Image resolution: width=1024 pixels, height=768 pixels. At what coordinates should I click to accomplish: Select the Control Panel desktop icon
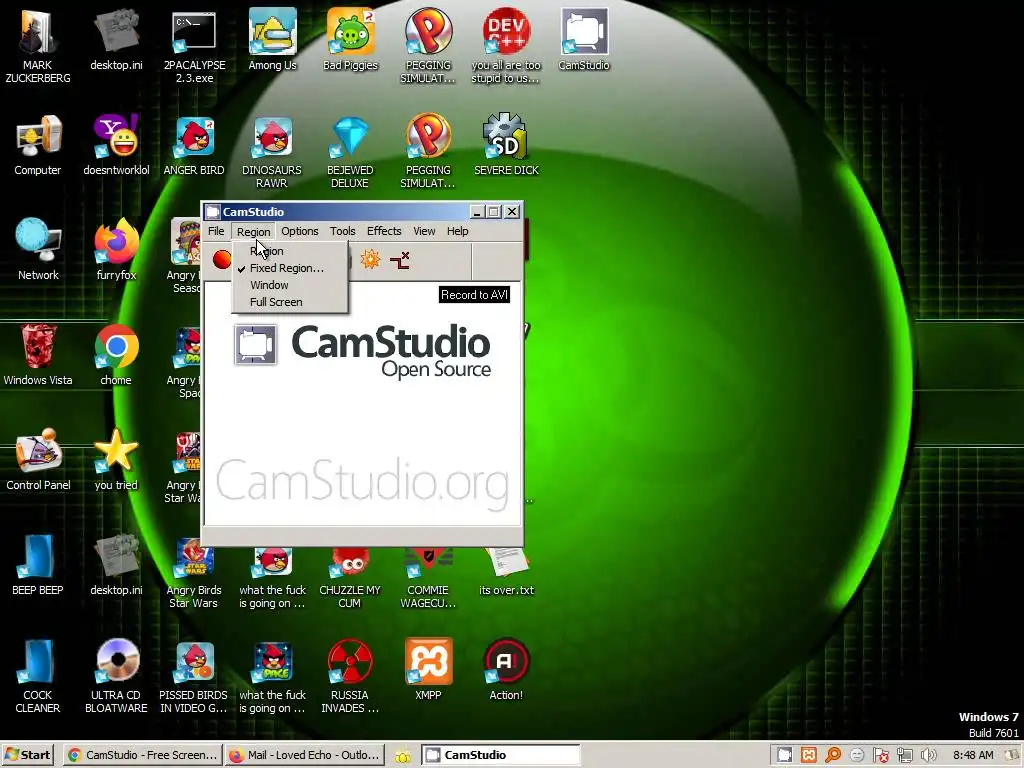[38, 460]
